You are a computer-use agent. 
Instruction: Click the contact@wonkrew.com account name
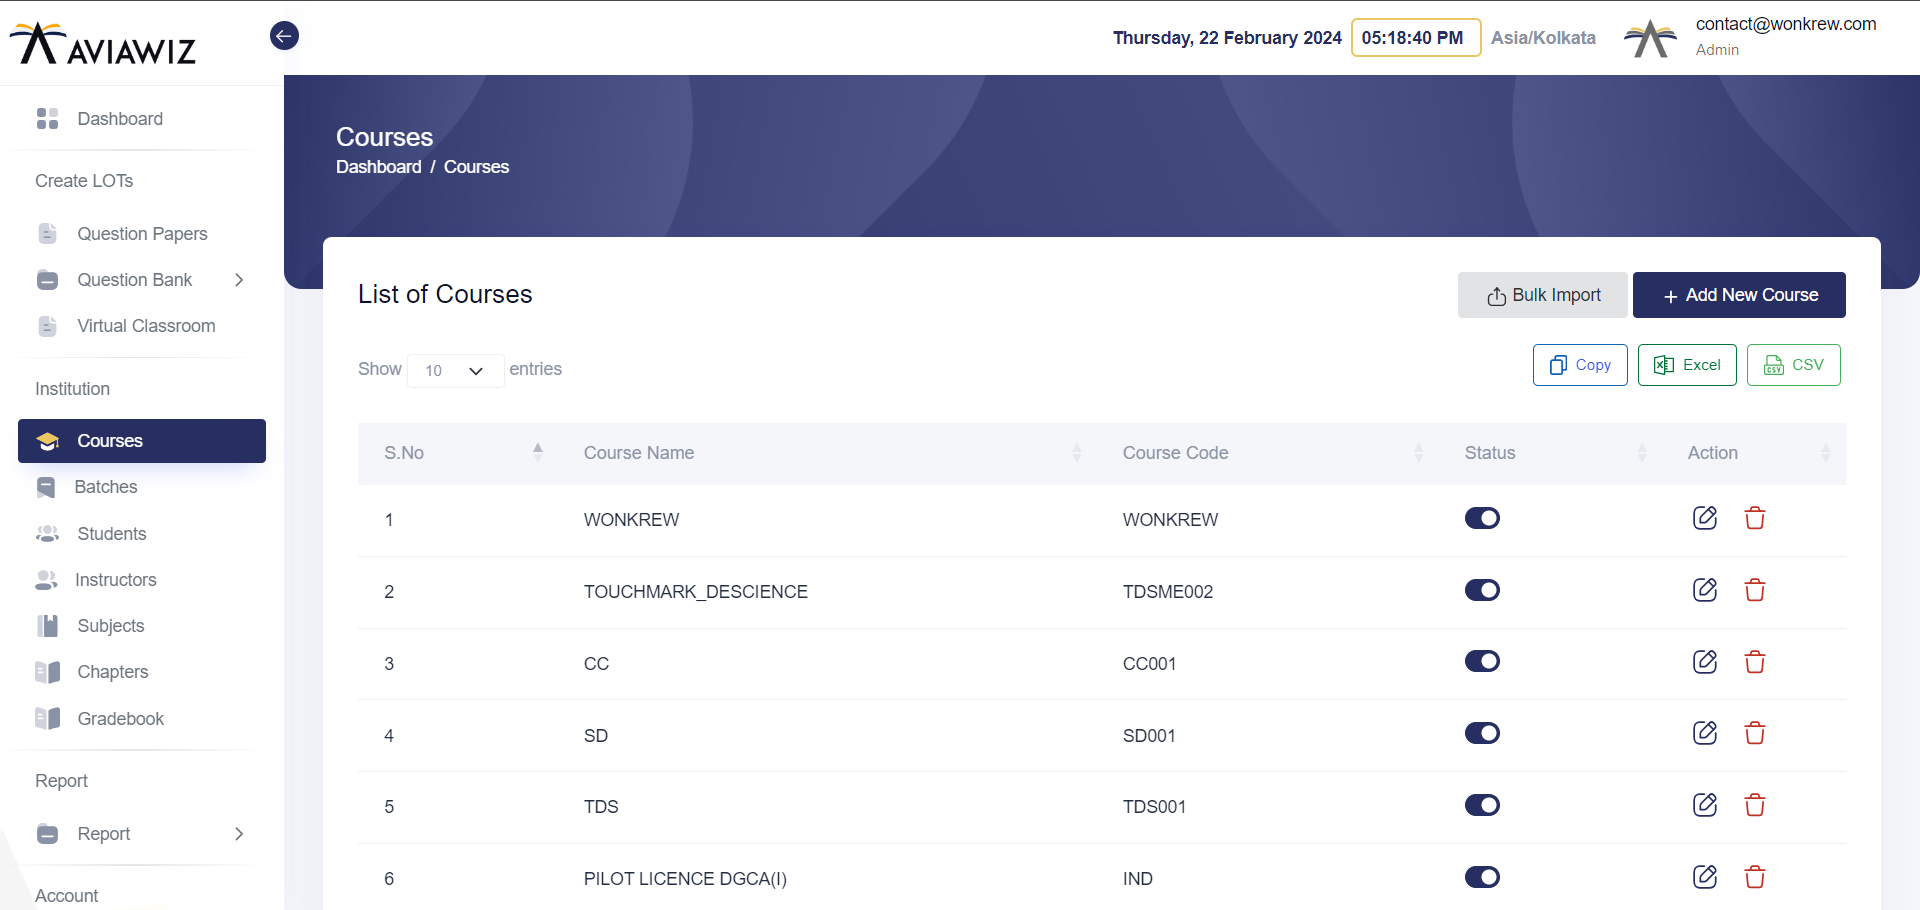pyautogui.click(x=1786, y=24)
